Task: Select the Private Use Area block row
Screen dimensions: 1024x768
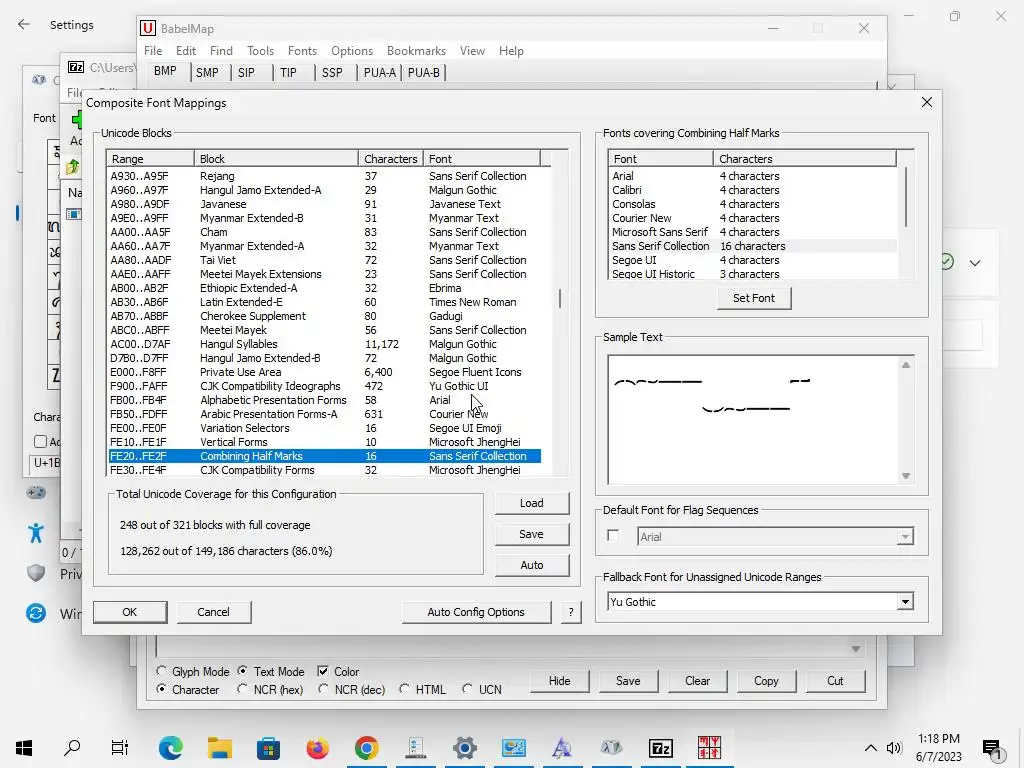Action: [325, 372]
